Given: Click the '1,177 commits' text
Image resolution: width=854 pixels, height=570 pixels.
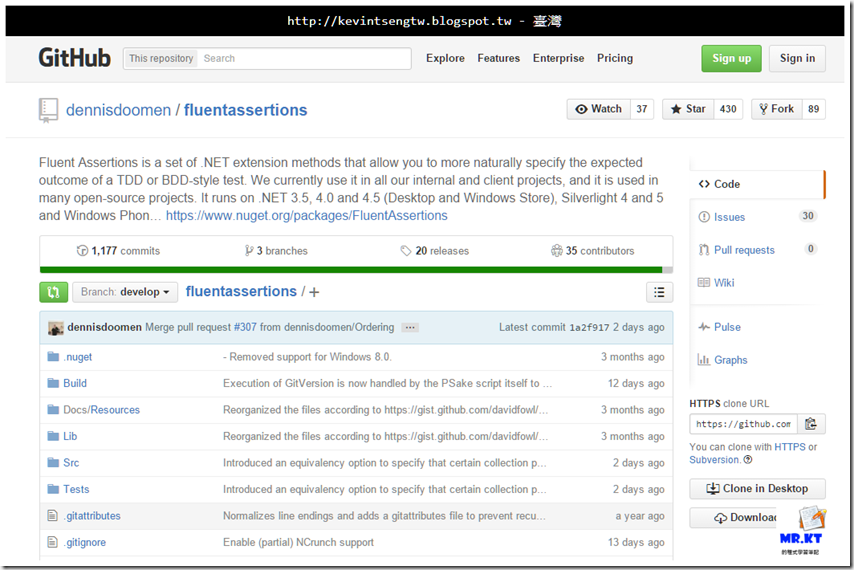Looking at the screenshot, I should pos(126,250).
